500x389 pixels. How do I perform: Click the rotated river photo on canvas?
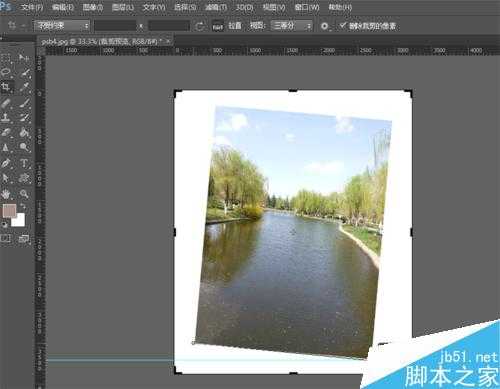(x=294, y=232)
